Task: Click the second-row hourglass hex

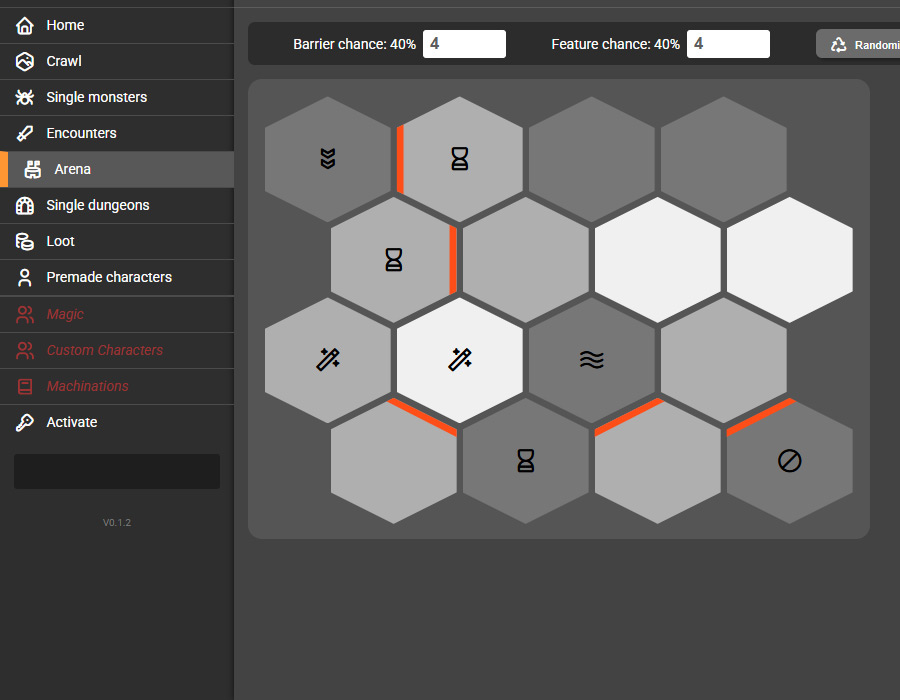Action: (x=394, y=259)
